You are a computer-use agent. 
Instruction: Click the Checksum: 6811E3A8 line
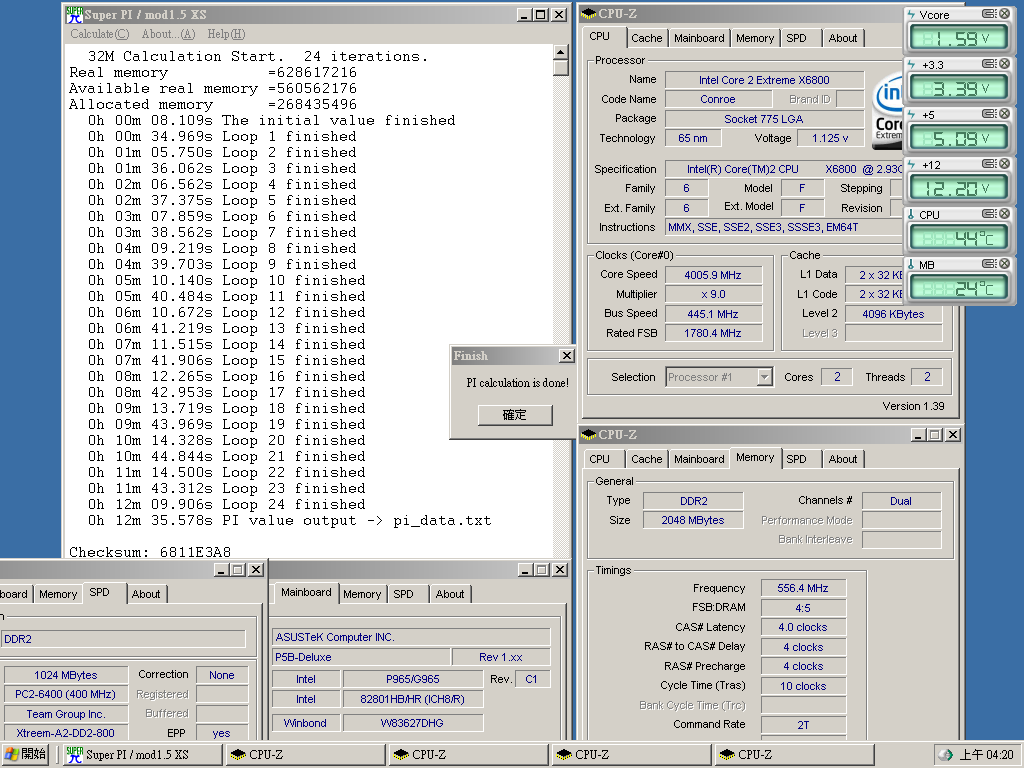click(150, 552)
